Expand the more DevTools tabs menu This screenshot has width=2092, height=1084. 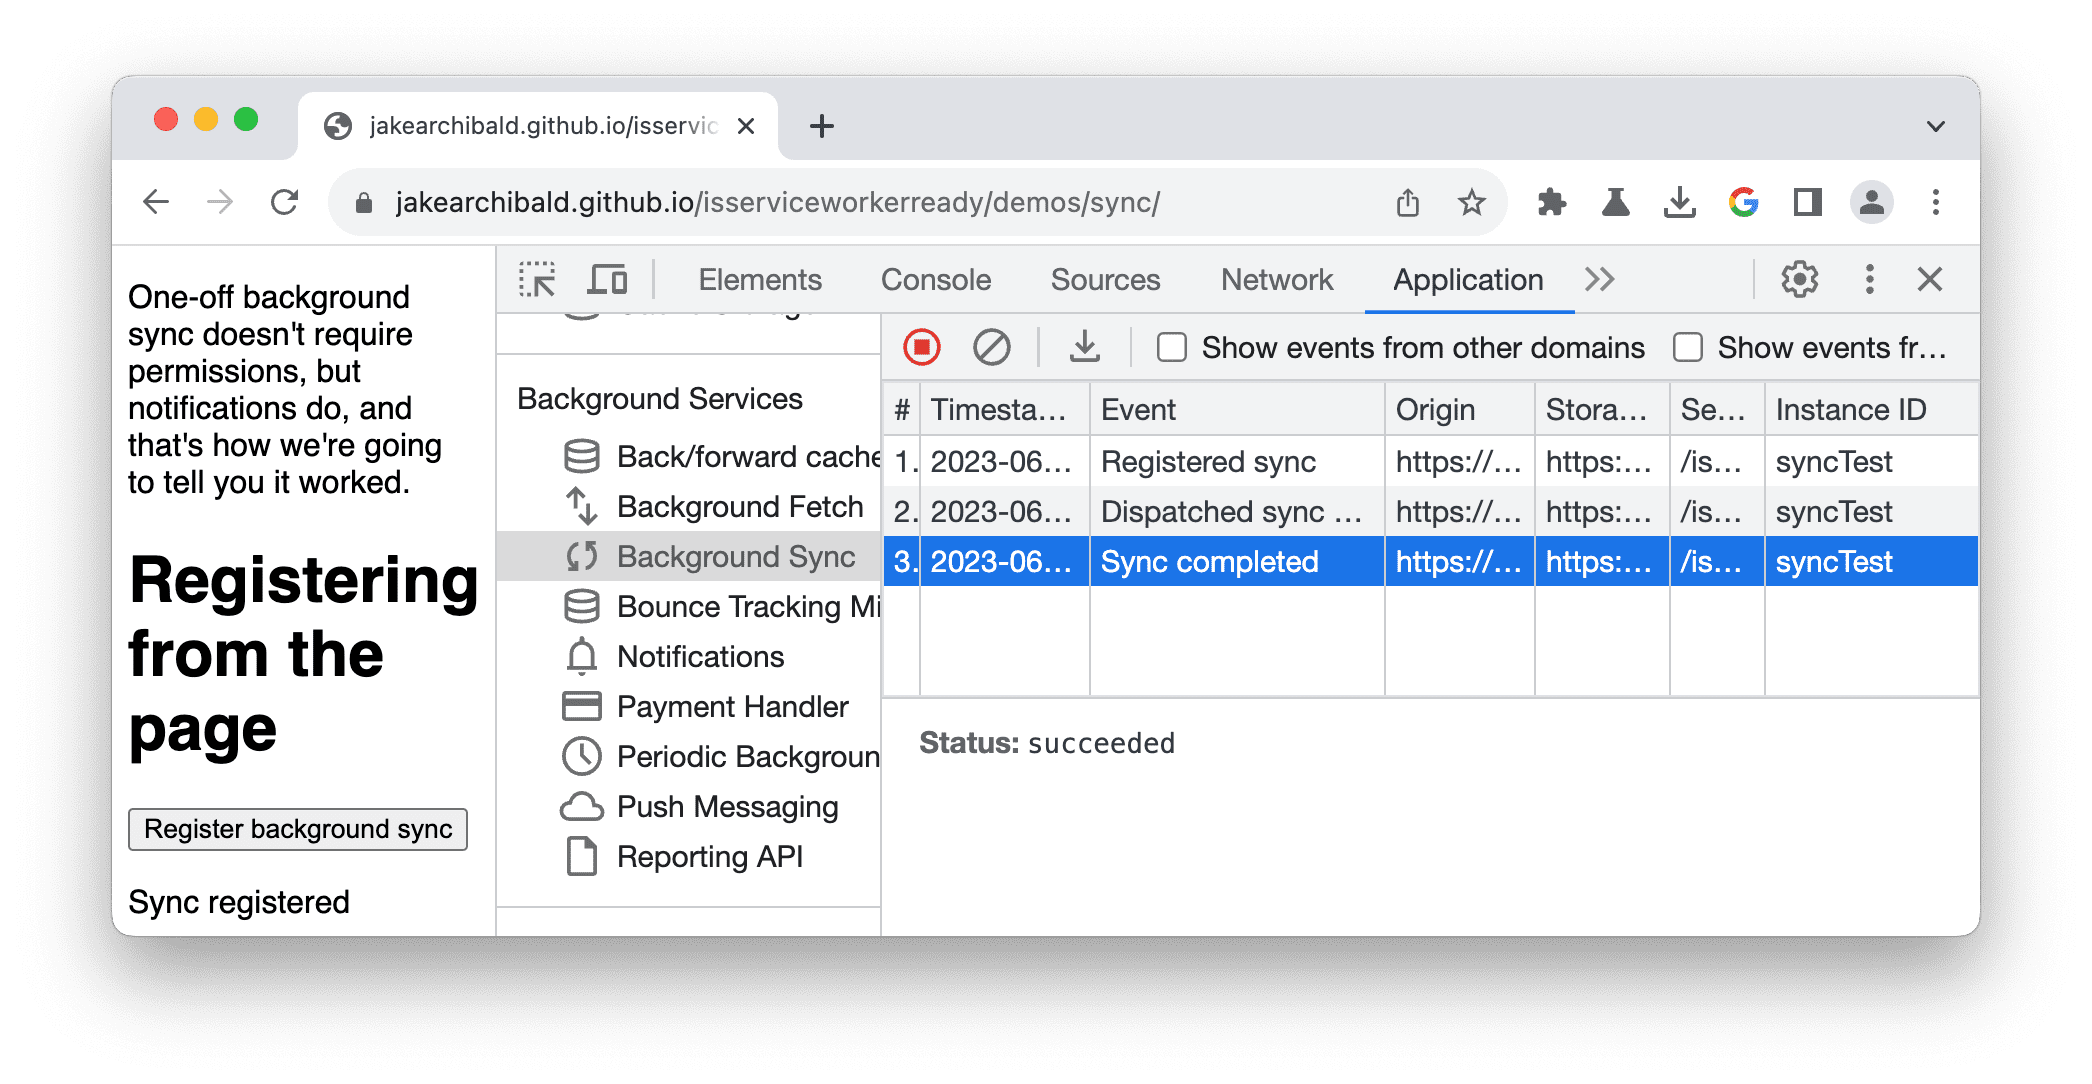click(1604, 277)
